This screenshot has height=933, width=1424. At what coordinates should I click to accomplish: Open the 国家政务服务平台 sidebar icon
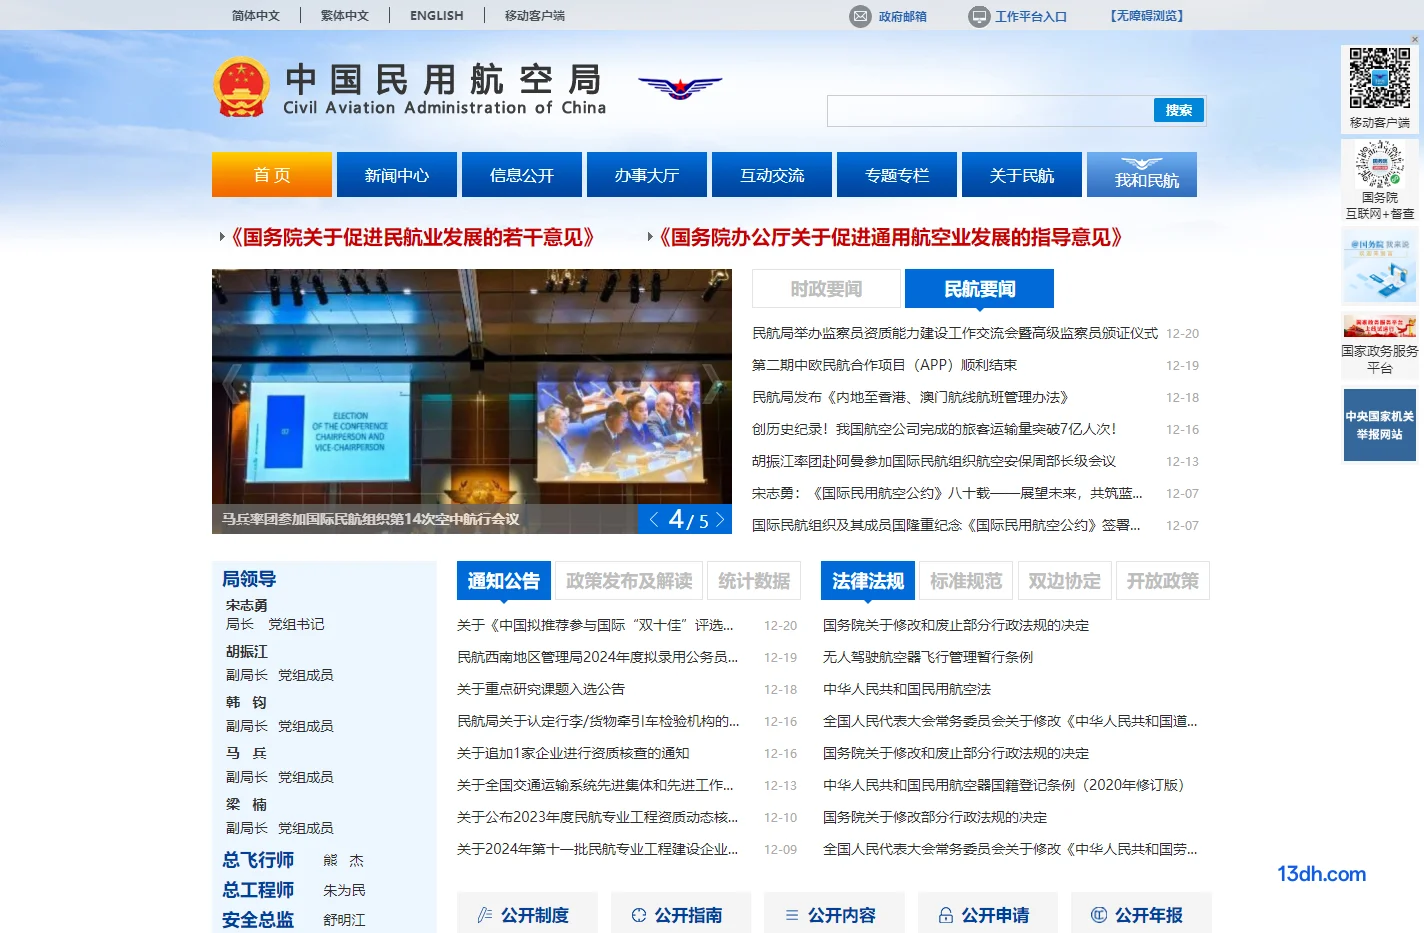coord(1379,327)
